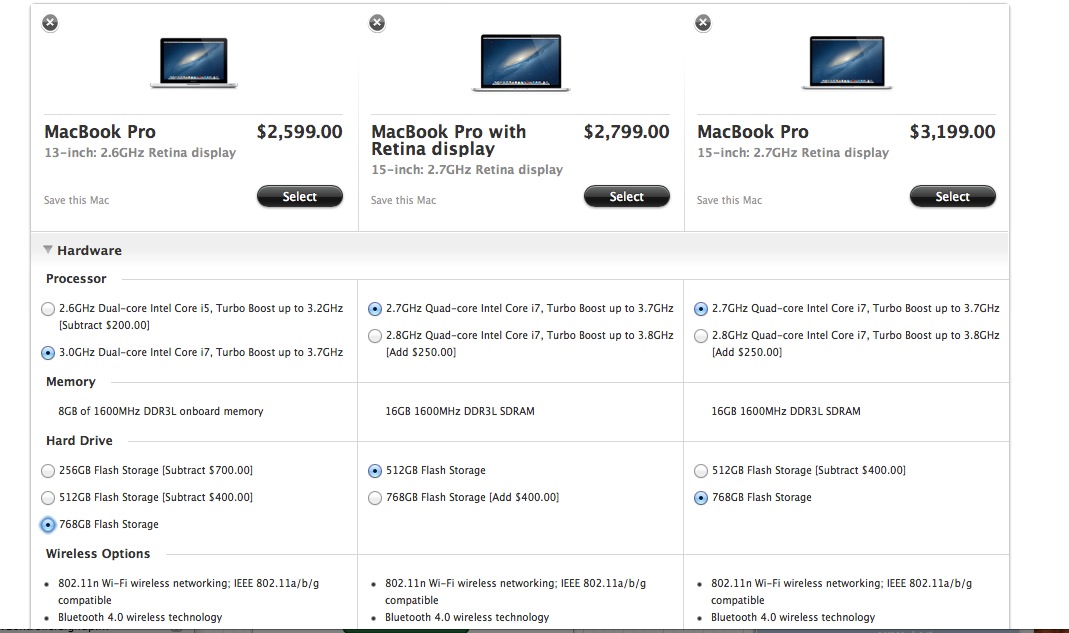
Task: Choose 512GB Flash Storage on 13-inch model
Action: (48, 498)
